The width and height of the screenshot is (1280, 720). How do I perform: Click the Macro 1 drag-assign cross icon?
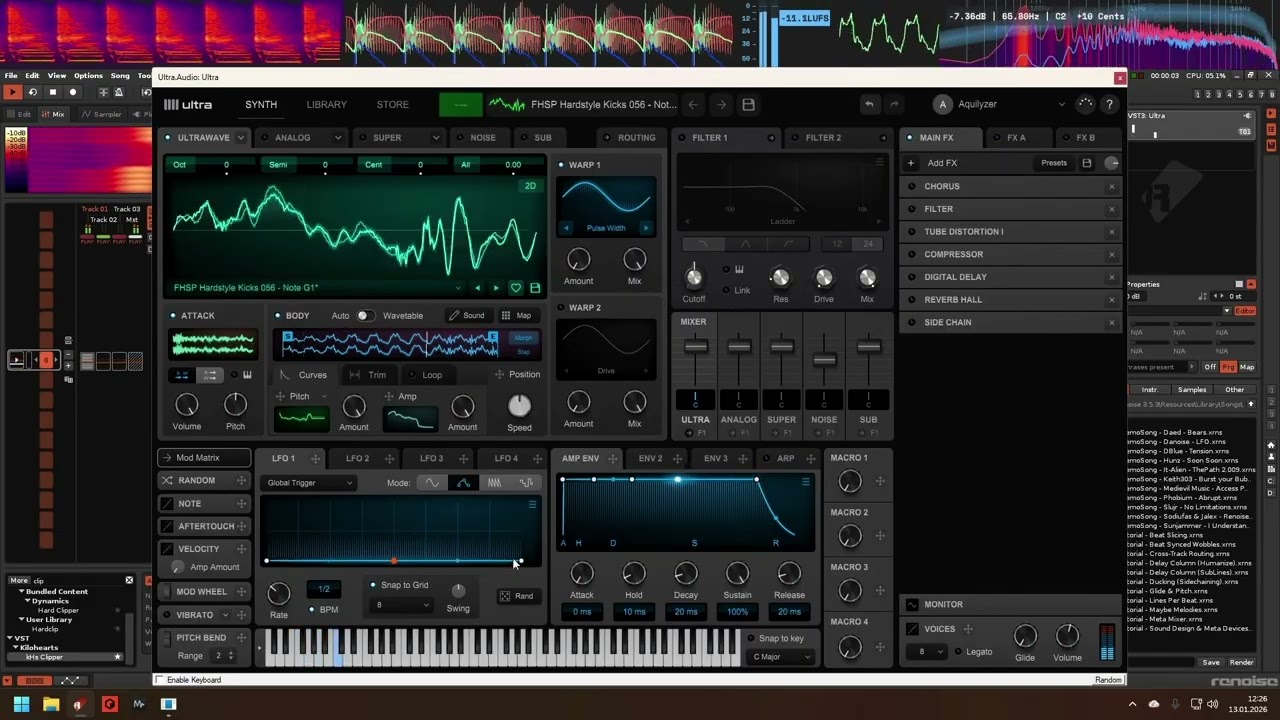click(880, 482)
